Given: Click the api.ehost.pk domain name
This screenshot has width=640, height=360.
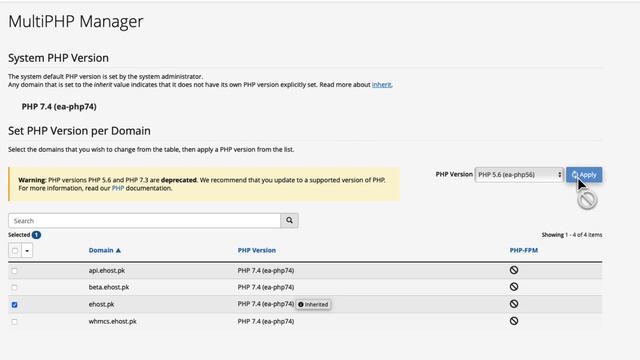Looking at the screenshot, I should (x=107, y=271).
